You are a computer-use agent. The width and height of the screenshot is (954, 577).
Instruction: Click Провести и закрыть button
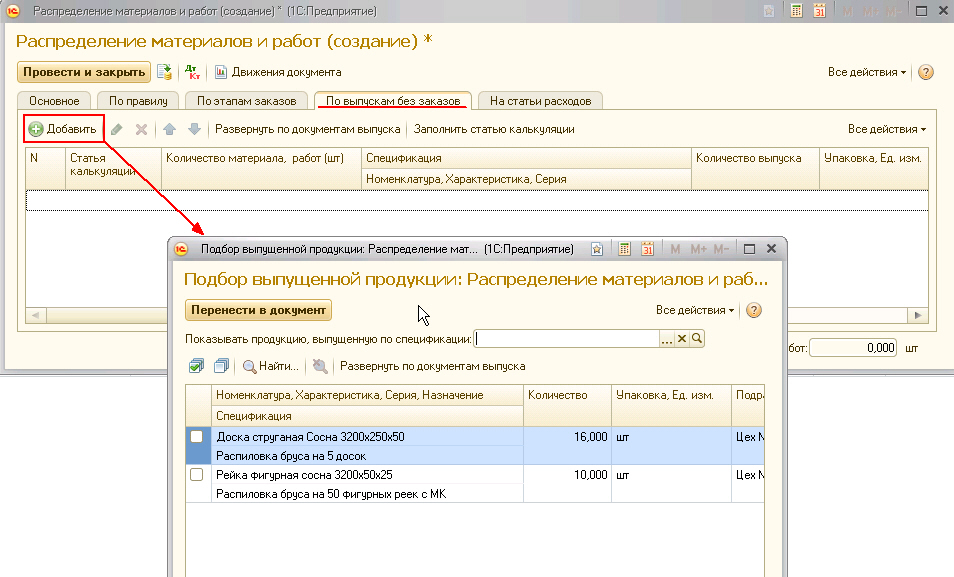coord(84,72)
